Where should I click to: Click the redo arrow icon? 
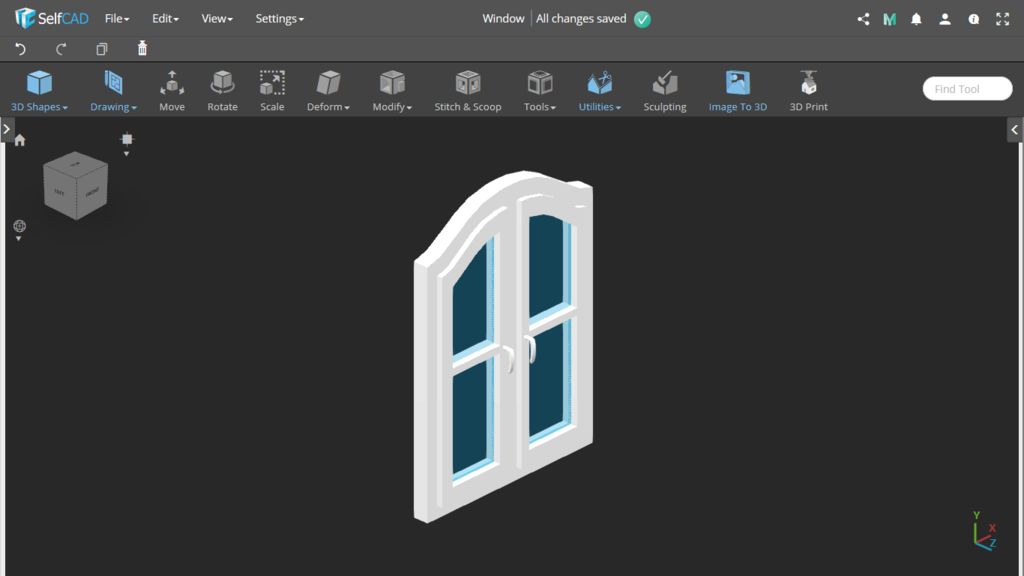click(61, 49)
